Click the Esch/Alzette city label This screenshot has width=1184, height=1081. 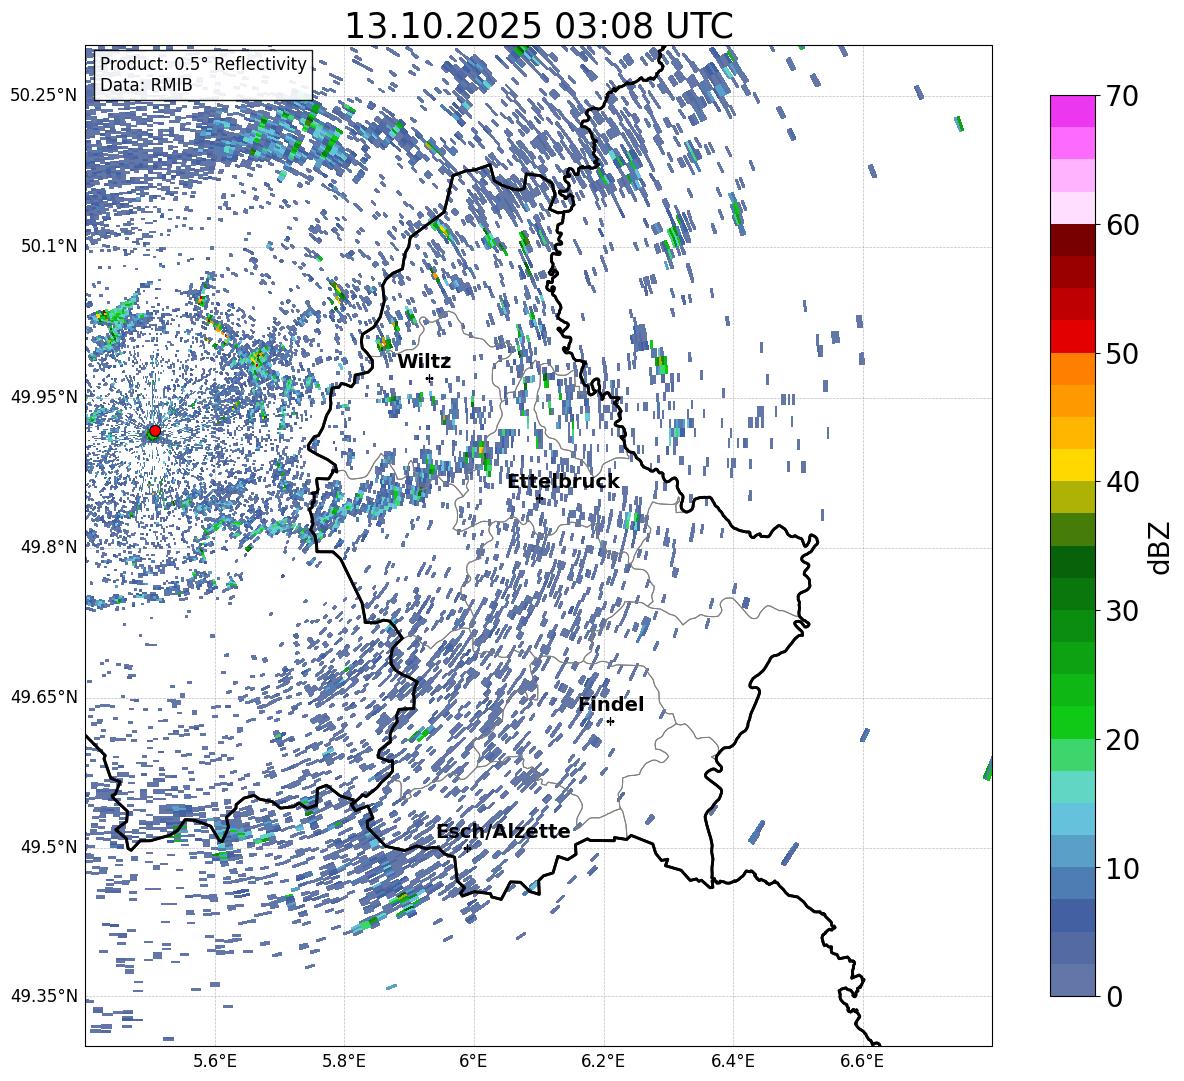pyautogui.click(x=503, y=832)
